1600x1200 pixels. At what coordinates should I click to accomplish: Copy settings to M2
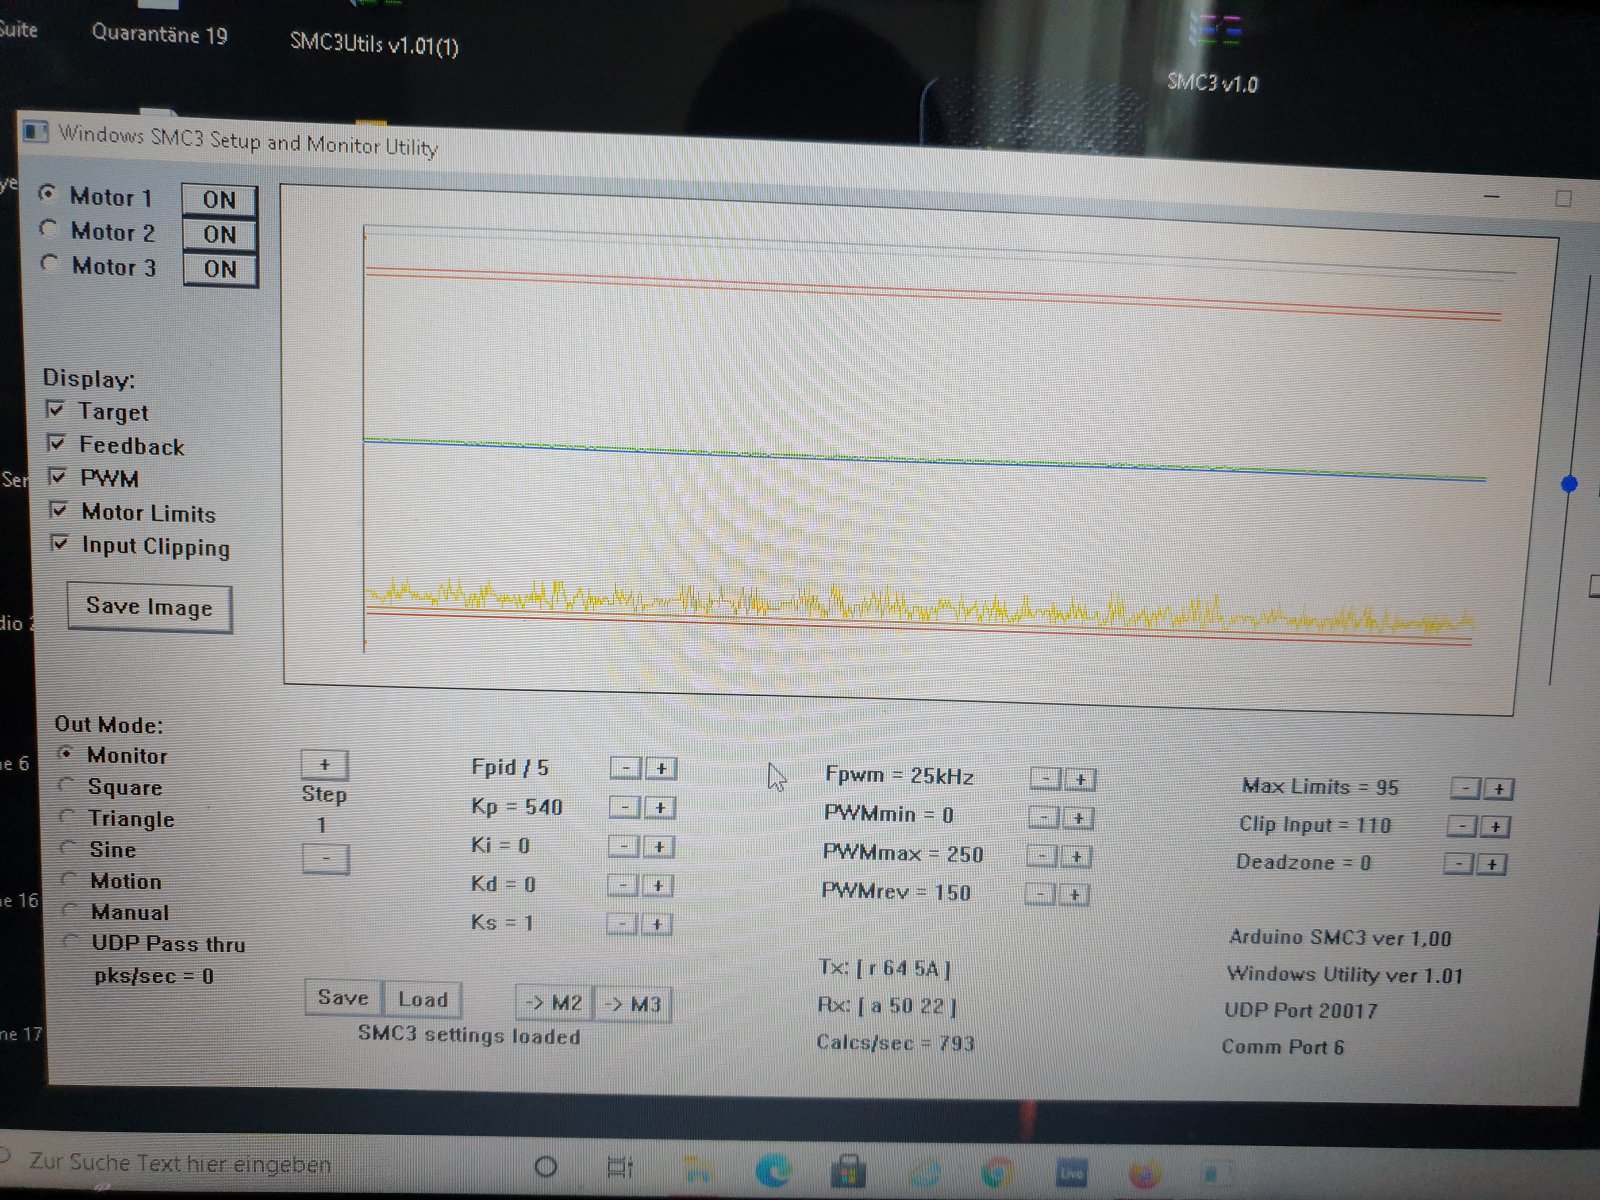(x=554, y=1003)
